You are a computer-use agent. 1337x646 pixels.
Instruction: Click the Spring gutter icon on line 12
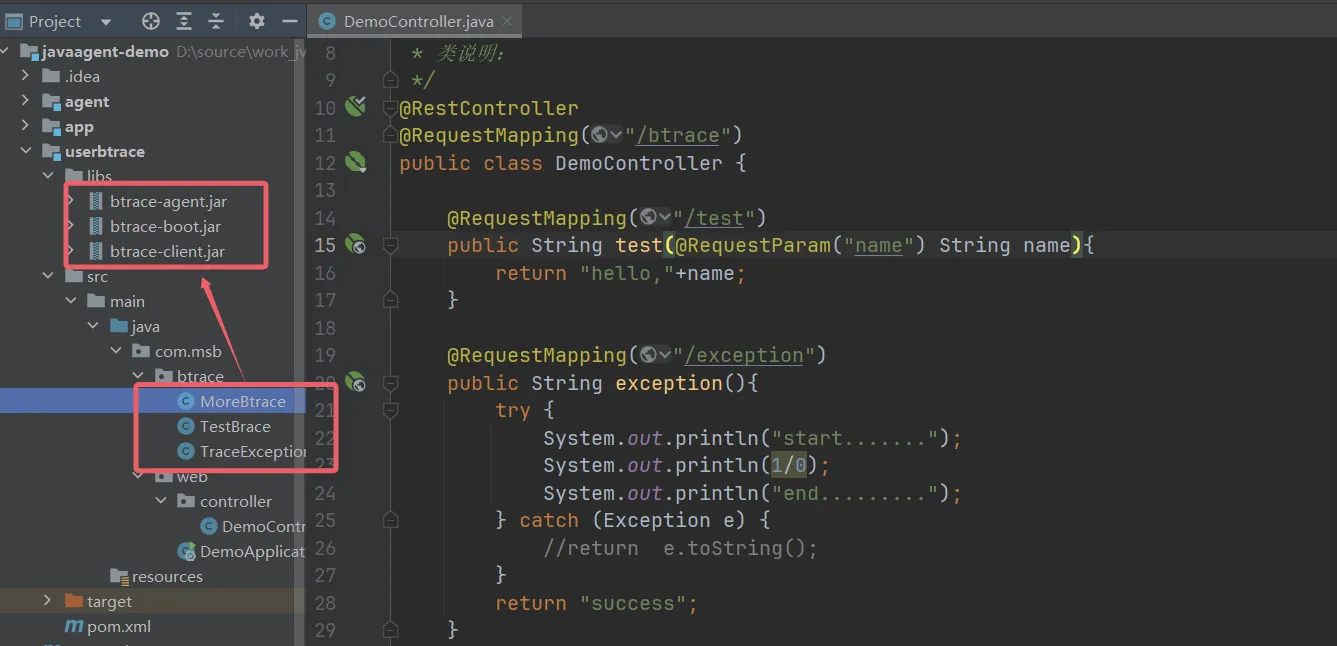coord(355,161)
